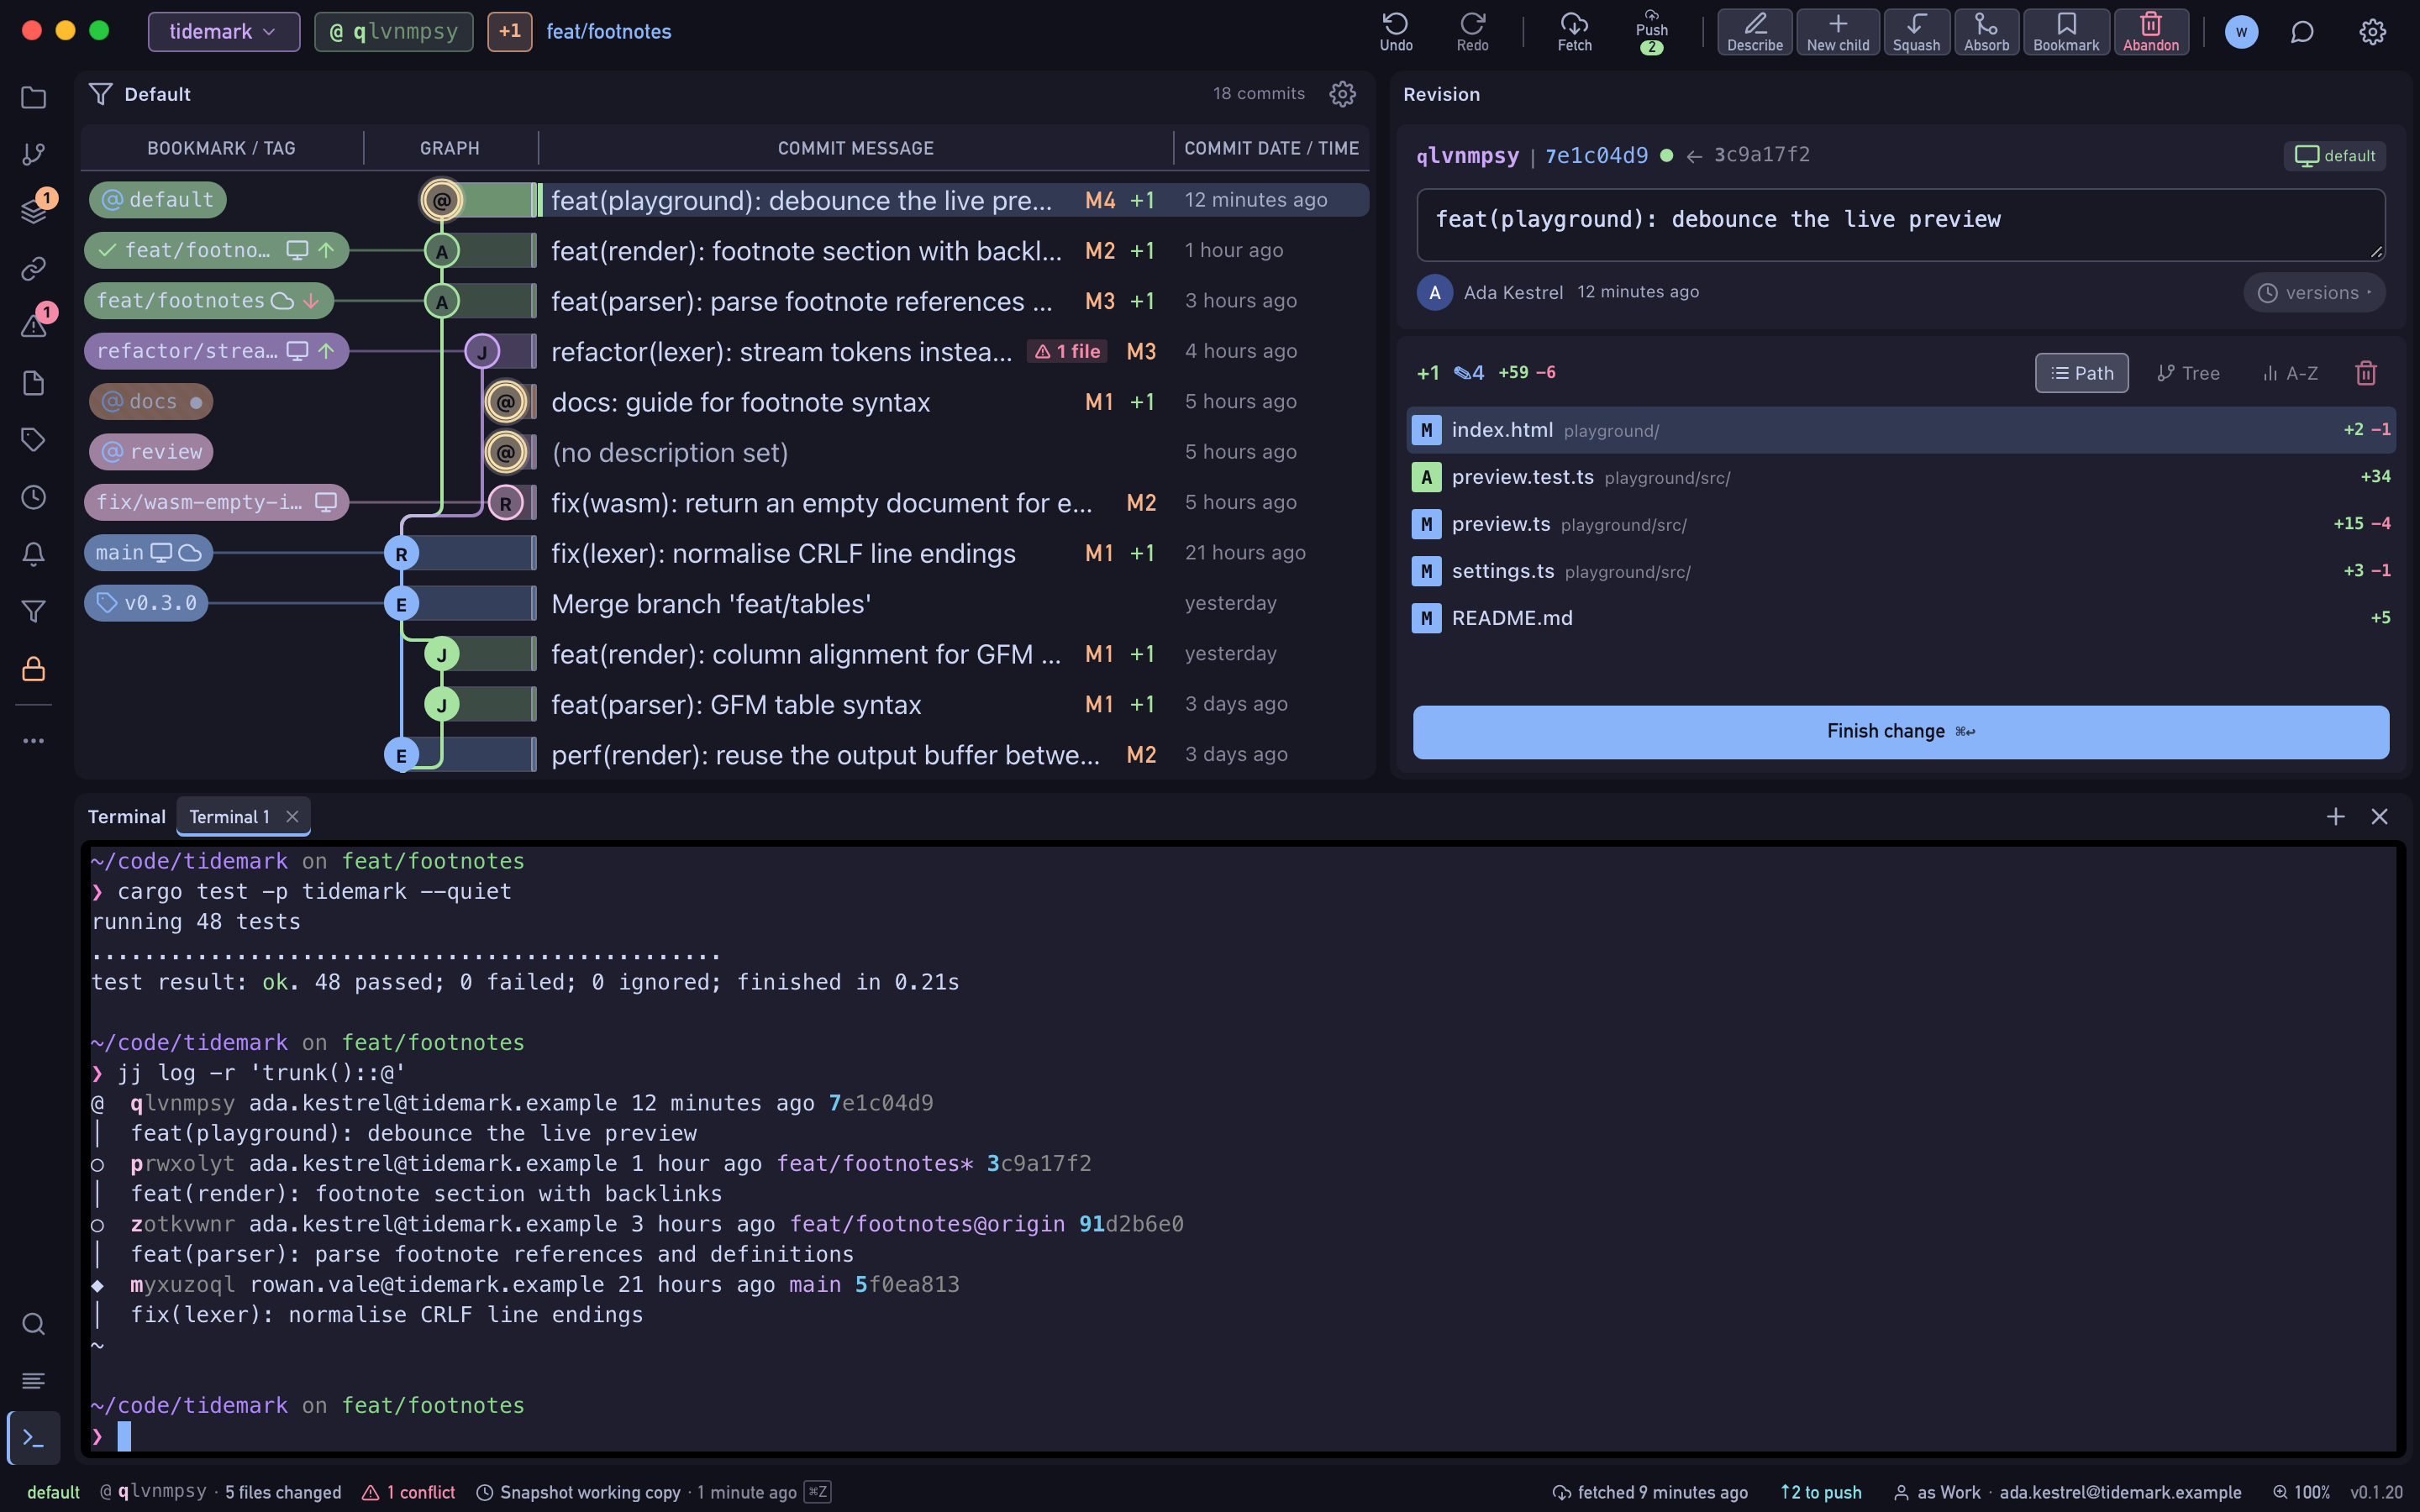Screen dimensions: 2420x1512
Task: Open the commit list settings gear
Action: pos(1342,94)
